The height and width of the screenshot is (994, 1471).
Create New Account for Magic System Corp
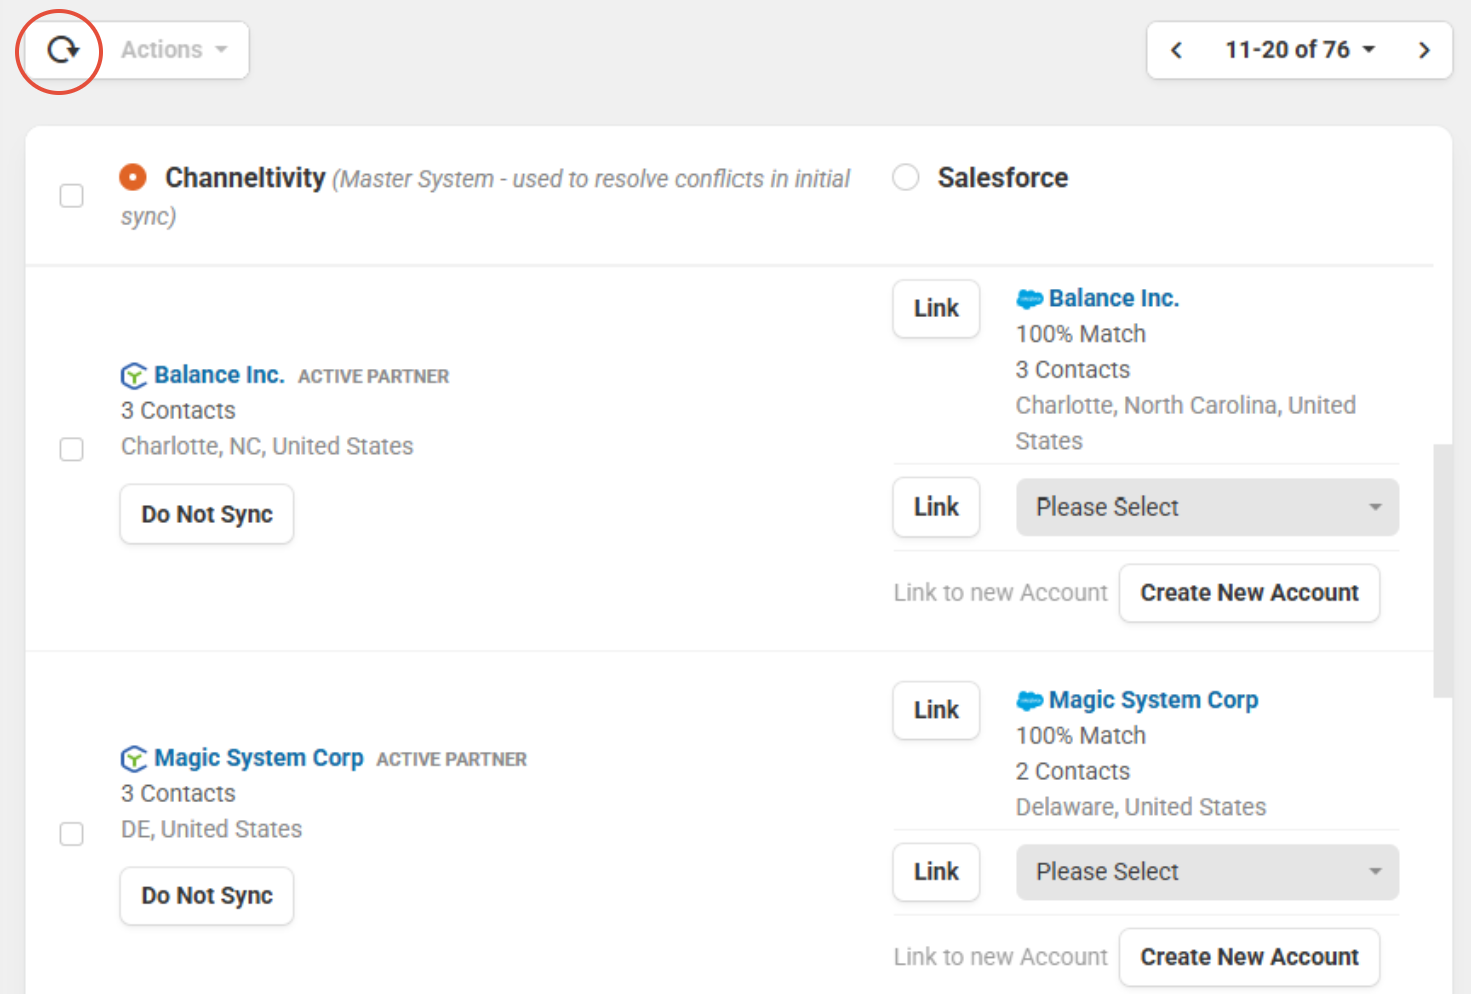click(1249, 957)
